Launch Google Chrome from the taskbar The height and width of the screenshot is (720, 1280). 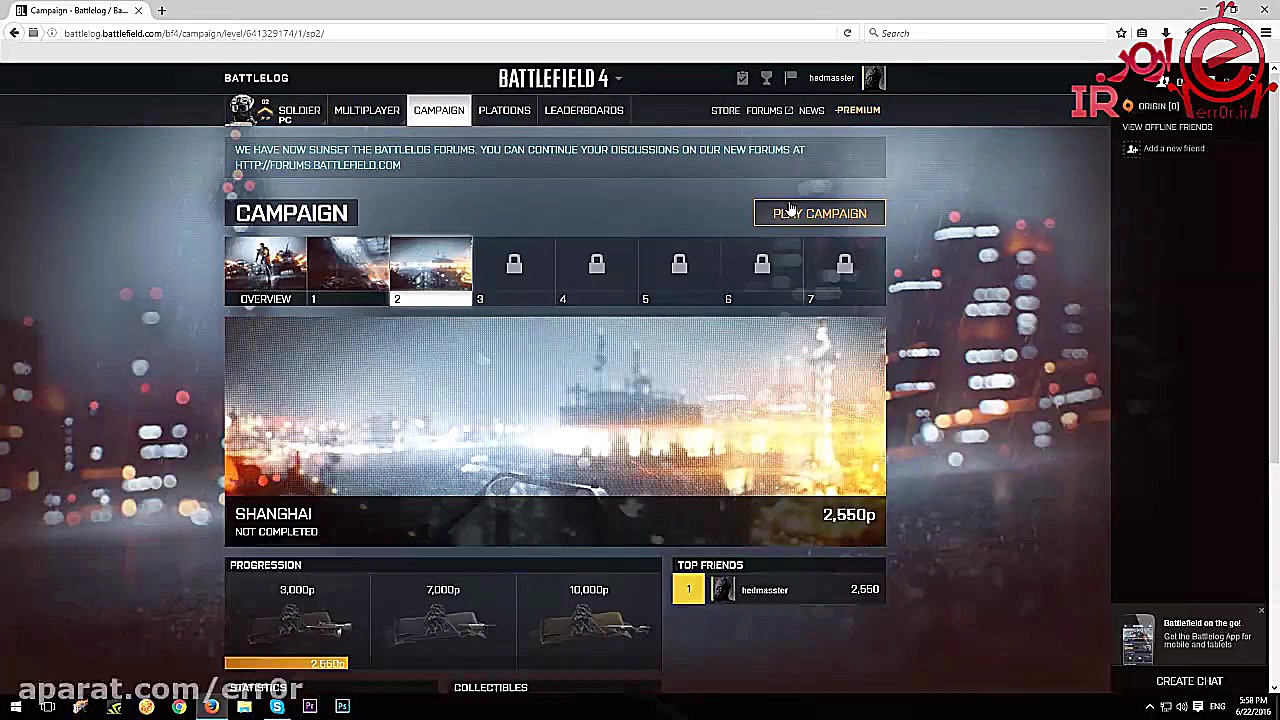pyautogui.click(x=179, y=707)
